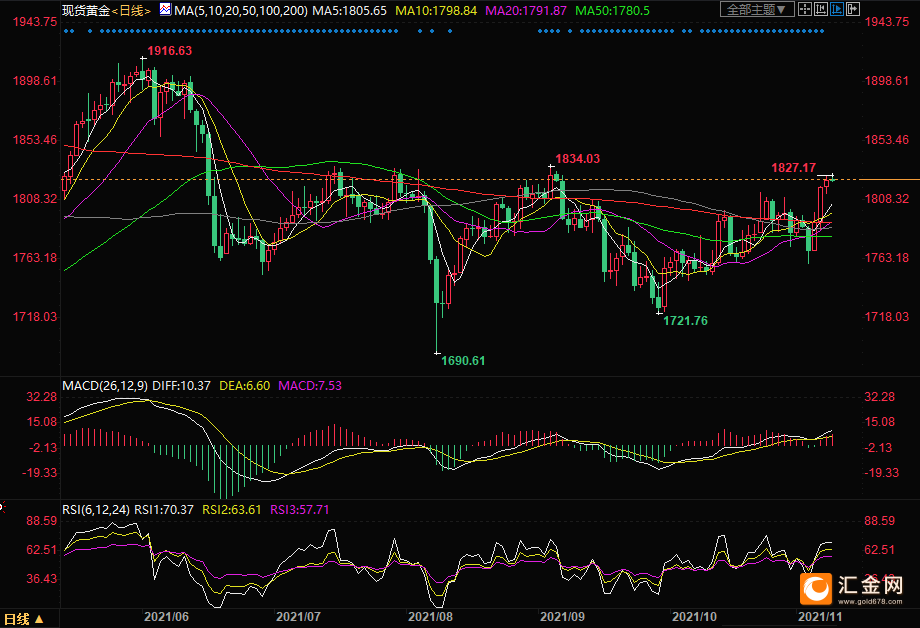
Task: Click the 1690.61 lowest price marker
Action: tap(463, 361)
